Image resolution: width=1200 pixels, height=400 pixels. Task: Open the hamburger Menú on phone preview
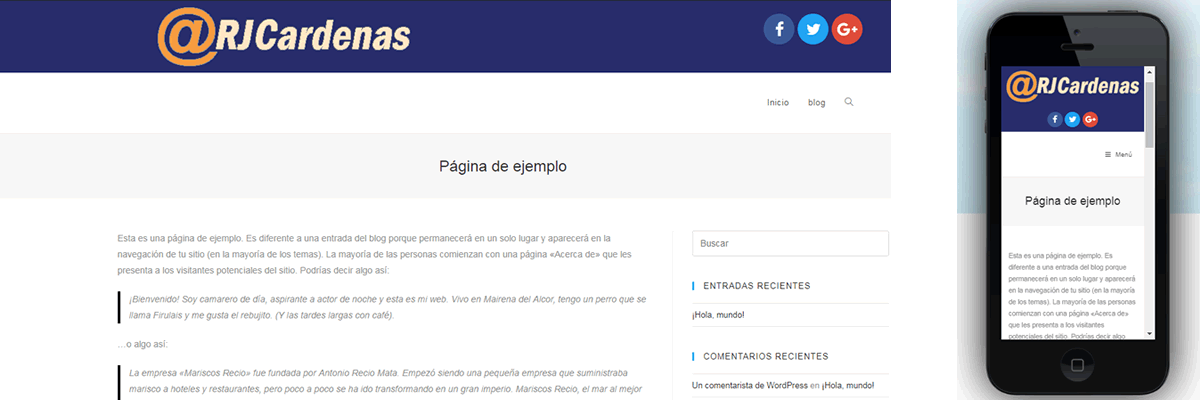click(1118, 155)
